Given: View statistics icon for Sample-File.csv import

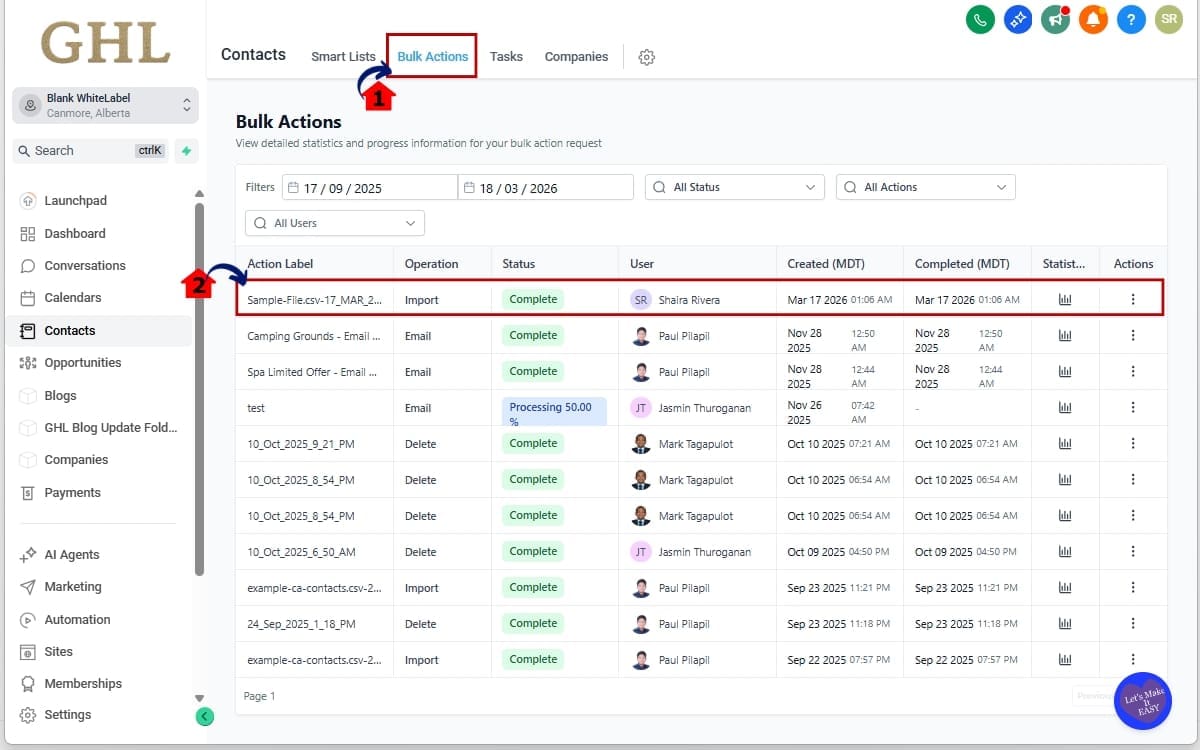Looking at the screenshot, I should coord(1065,299).
